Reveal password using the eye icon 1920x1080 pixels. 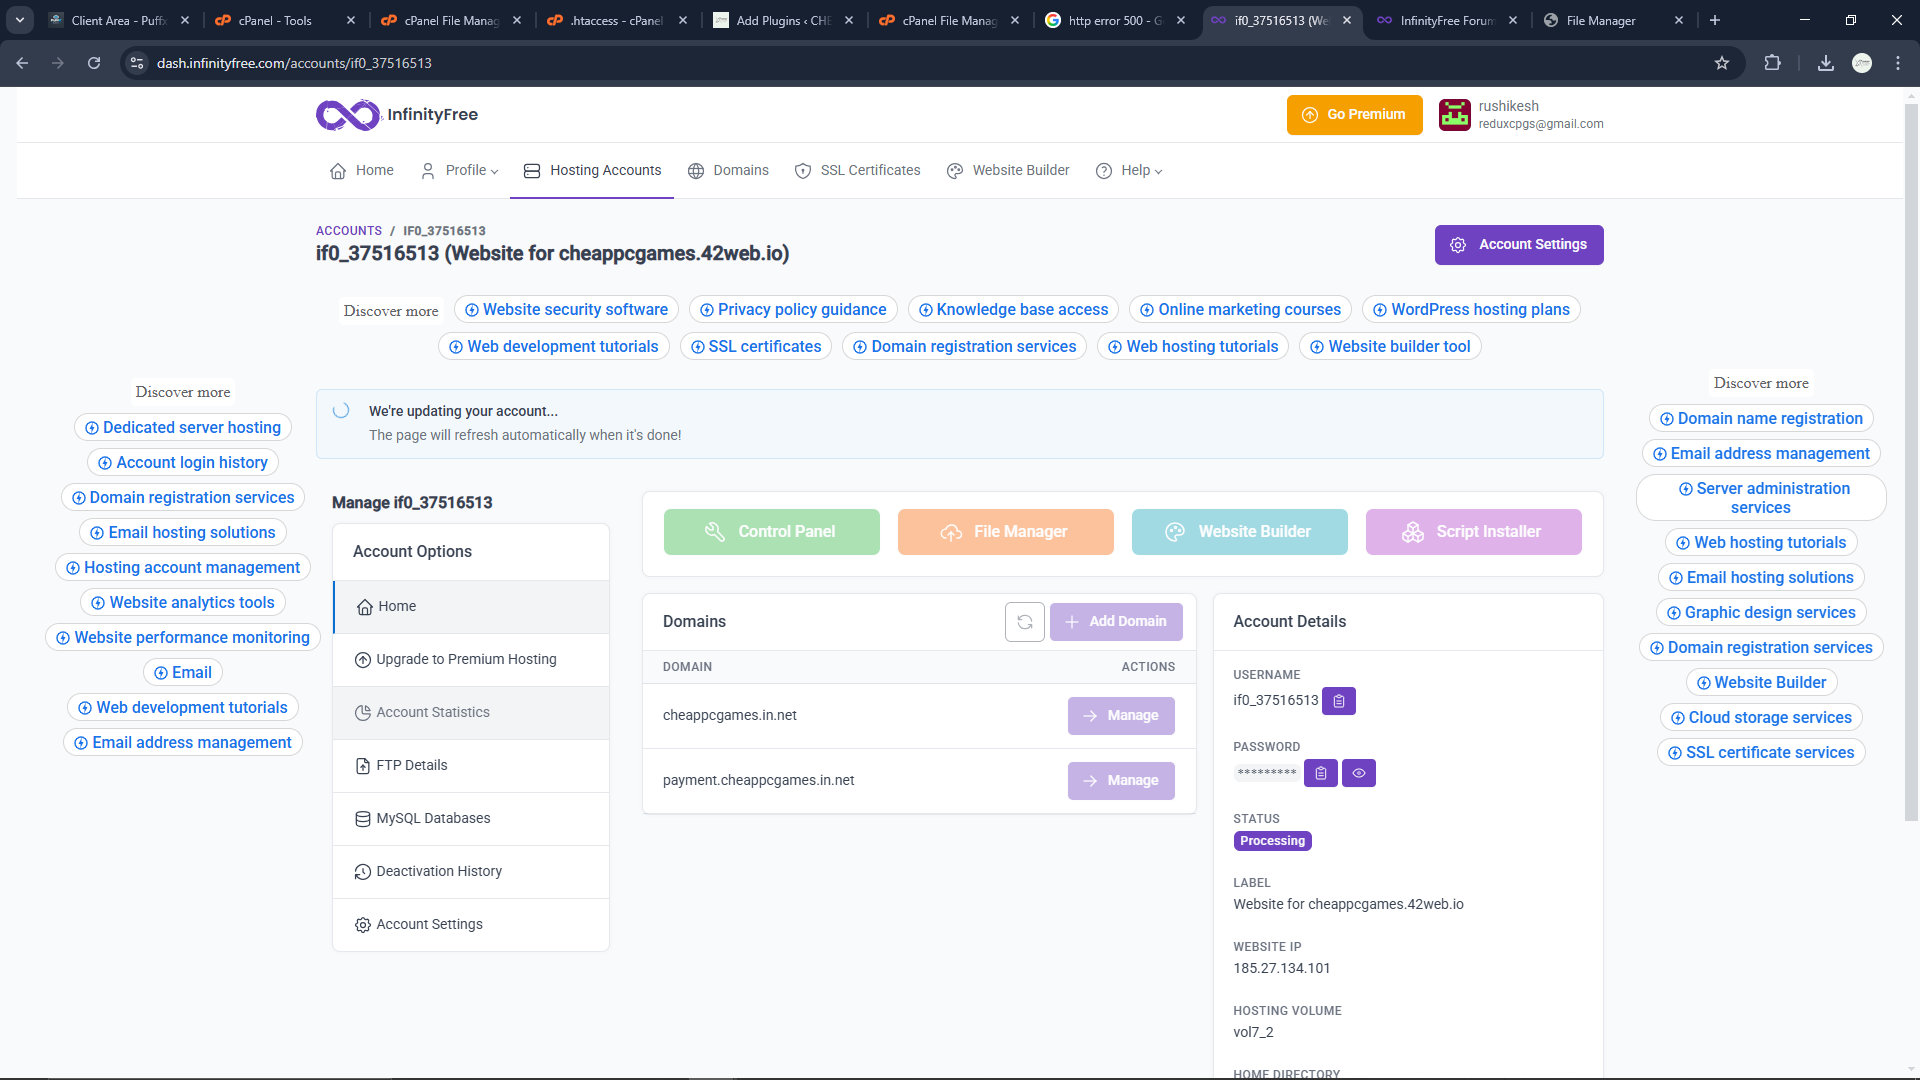[1358, 773]
